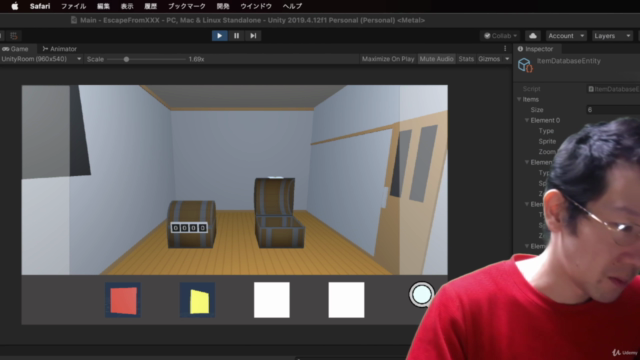Select the red cube inventory slot
Image resolution: width=640 pixels, height=360 pixels.
pos(123,300)
